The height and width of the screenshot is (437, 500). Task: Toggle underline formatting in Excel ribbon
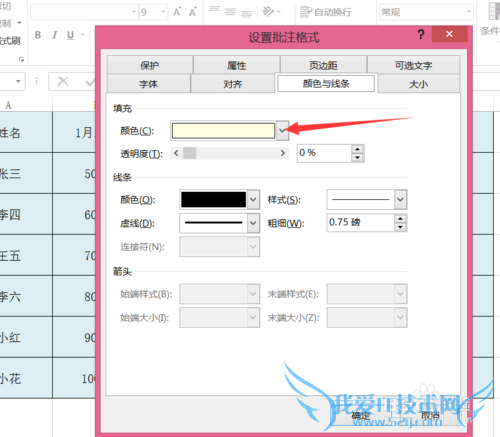[70, 35]
